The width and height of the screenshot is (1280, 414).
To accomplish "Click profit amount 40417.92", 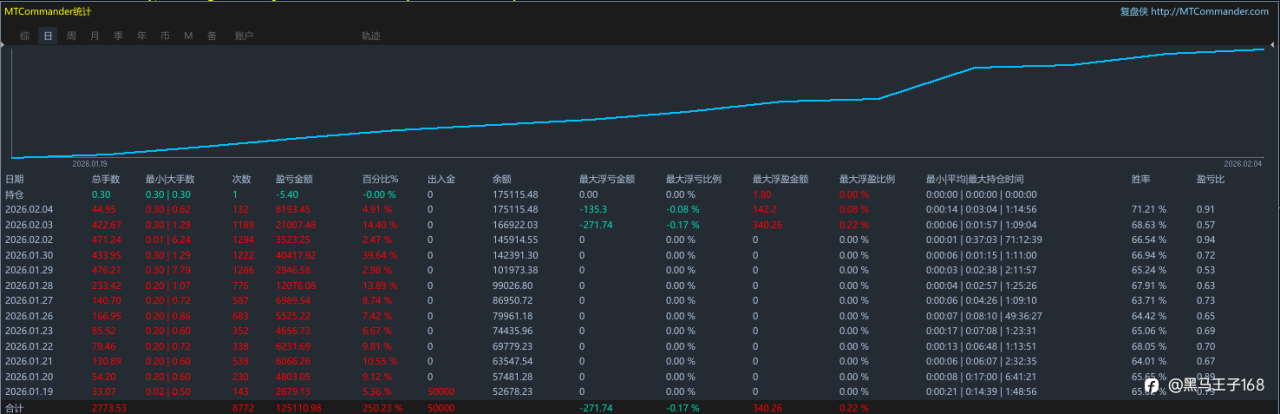I will point(297,256).
